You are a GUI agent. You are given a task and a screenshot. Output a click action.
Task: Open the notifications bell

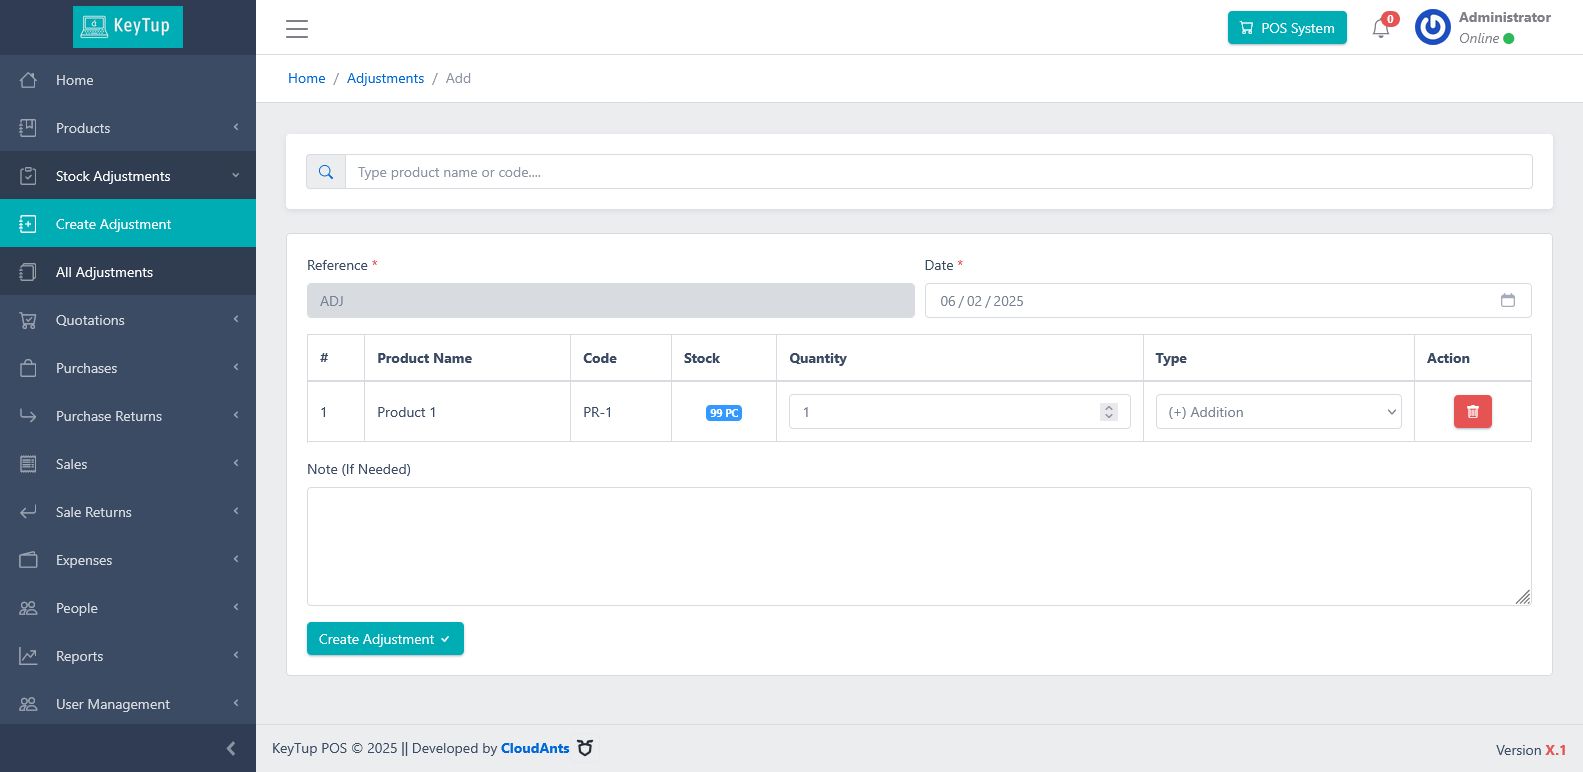tap(1381, 28)
